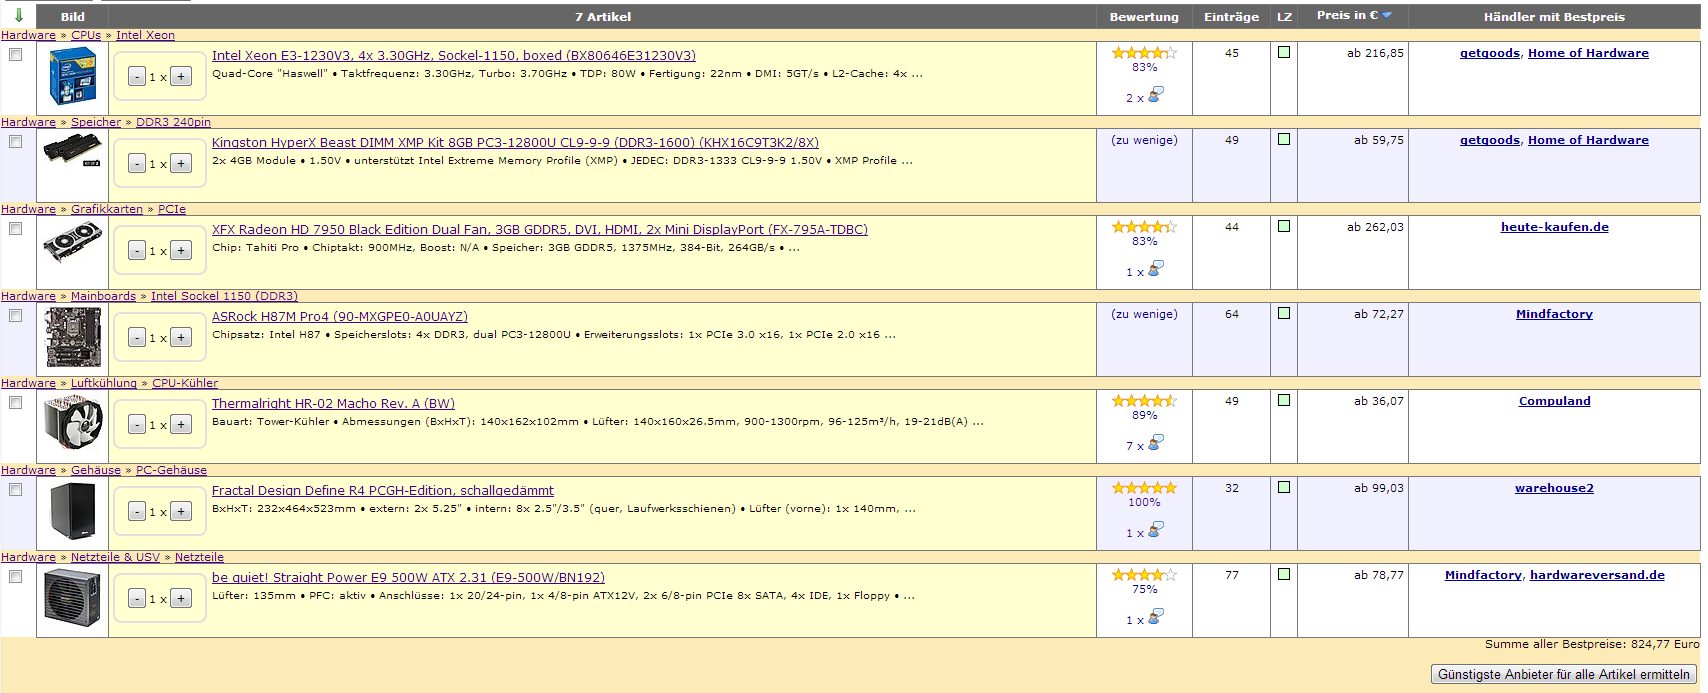Open the XFX Radeon HD 7950 Black Edition link
The height and width of the screenshot is (693, 1708).
(x=540, y=230)
